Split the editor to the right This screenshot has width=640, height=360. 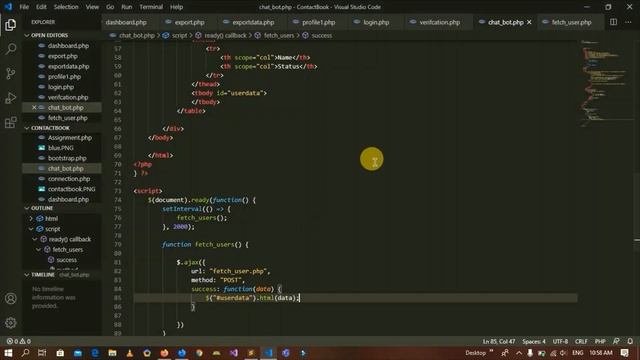[613, 22]
